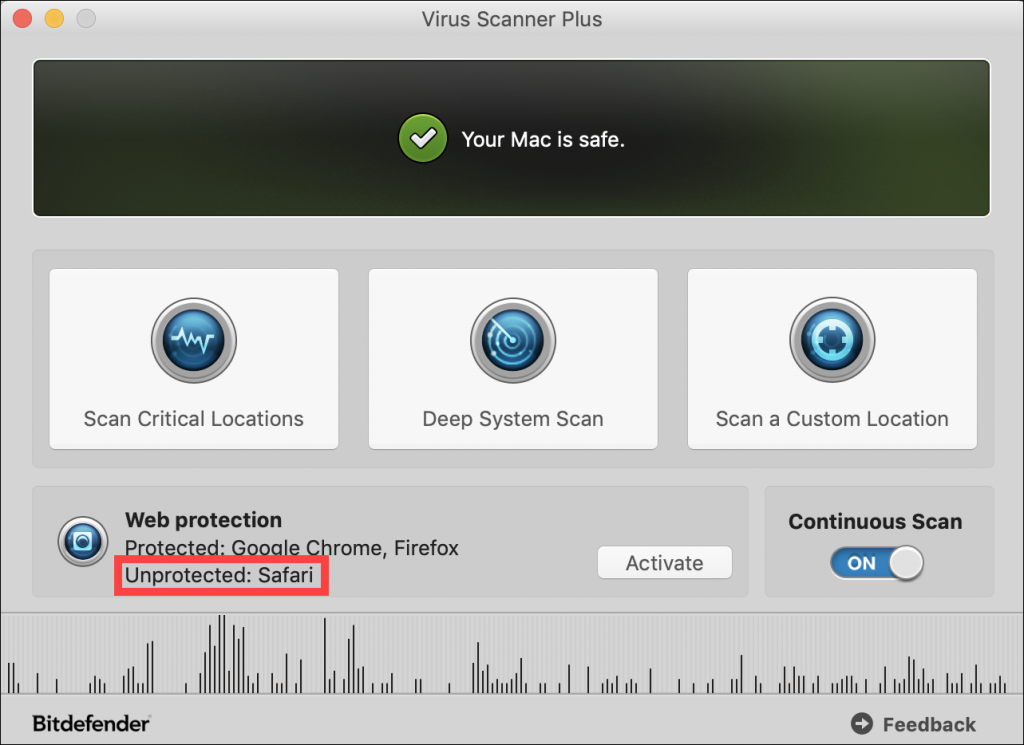Click the scan activity histogram graph
The height and width of the screenshot is (745, 1024).
[x=512, y=654]
